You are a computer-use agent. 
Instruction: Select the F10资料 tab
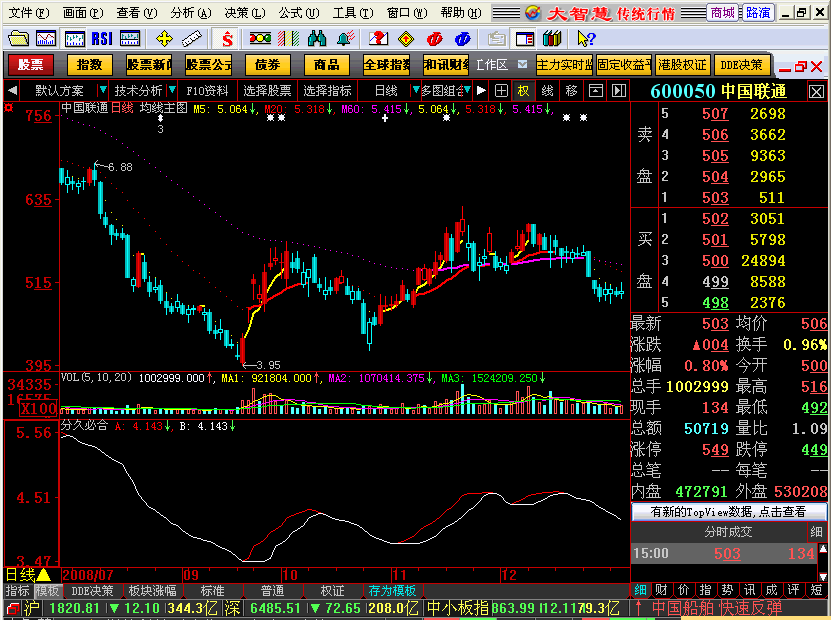coord(207,91)
